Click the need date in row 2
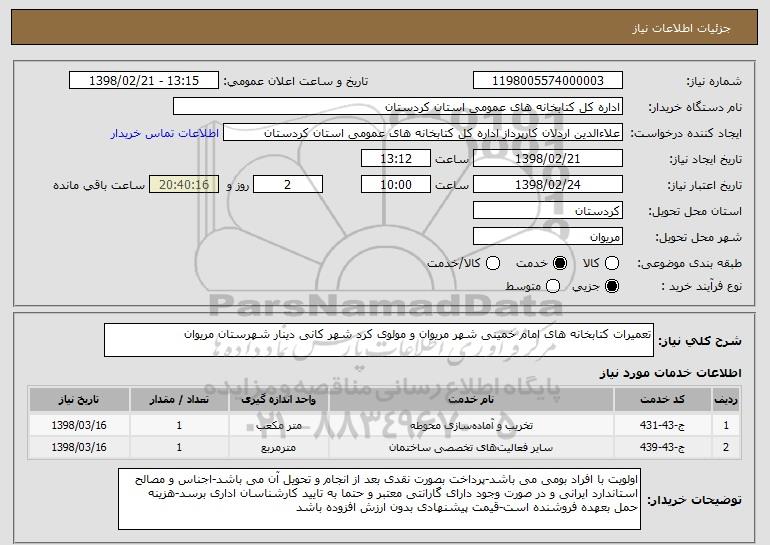Screen dimensions: 770x545 click(x=79, y=447)
